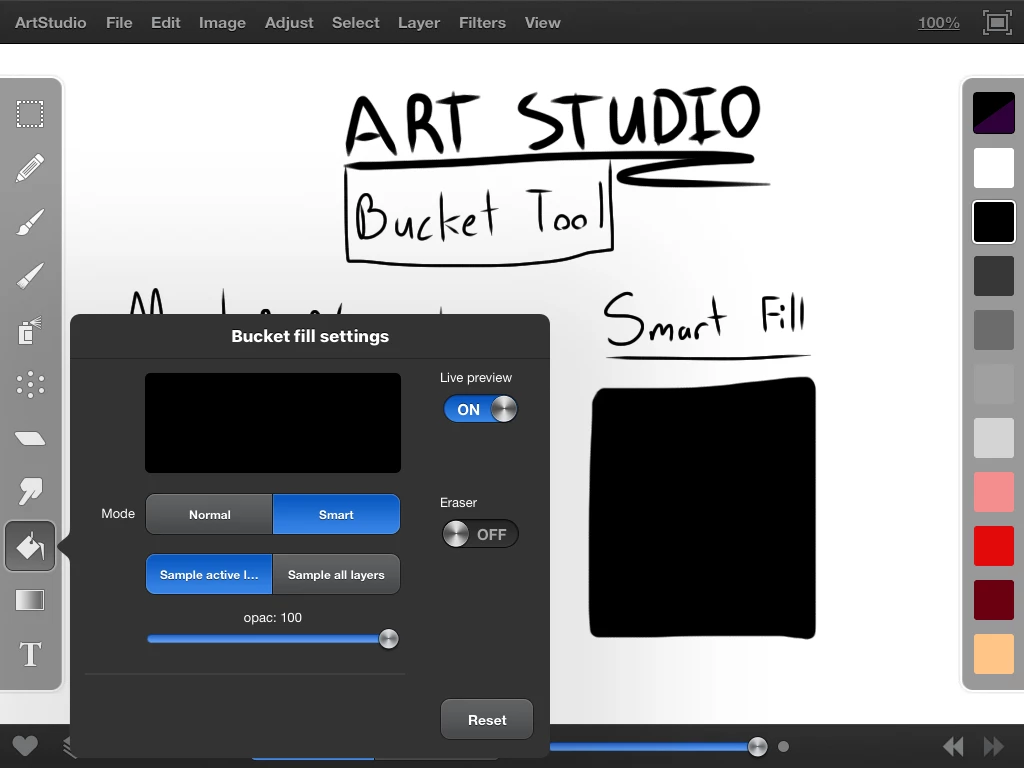Tap the black Smart Fill square on canvas
This screenshot has height=768, width=1024.
click(703, 508)
